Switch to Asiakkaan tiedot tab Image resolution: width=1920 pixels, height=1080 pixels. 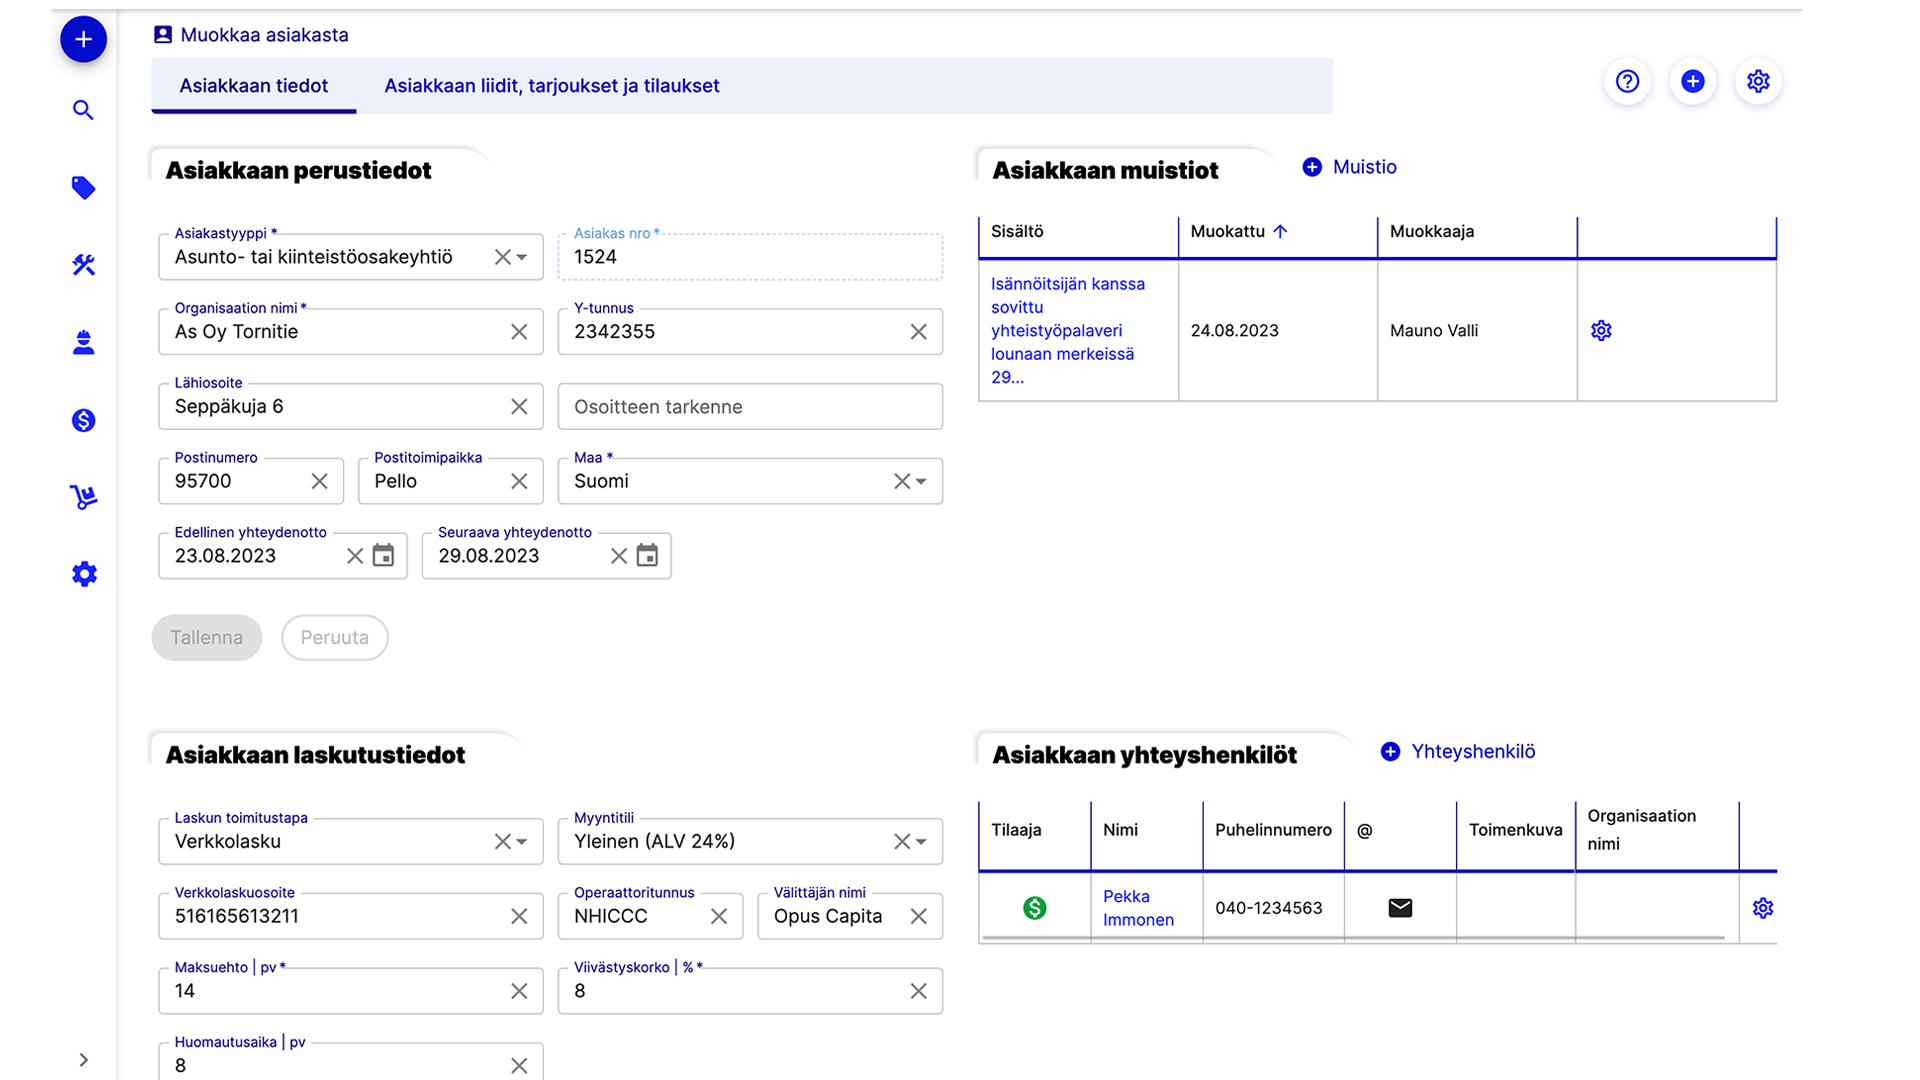pos(254,86)
